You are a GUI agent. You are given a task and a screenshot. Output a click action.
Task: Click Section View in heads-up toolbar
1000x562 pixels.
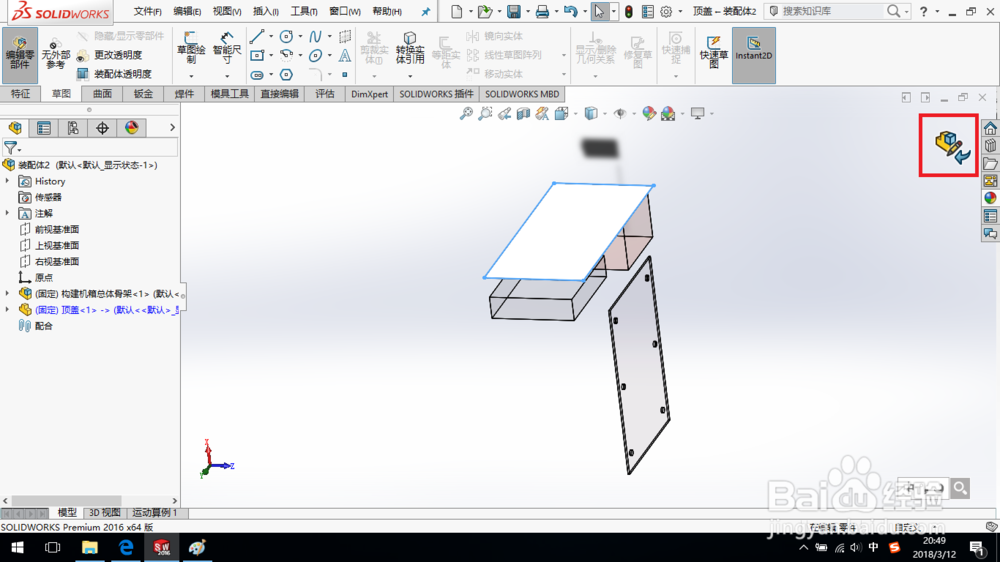click(x=523, y=114)
